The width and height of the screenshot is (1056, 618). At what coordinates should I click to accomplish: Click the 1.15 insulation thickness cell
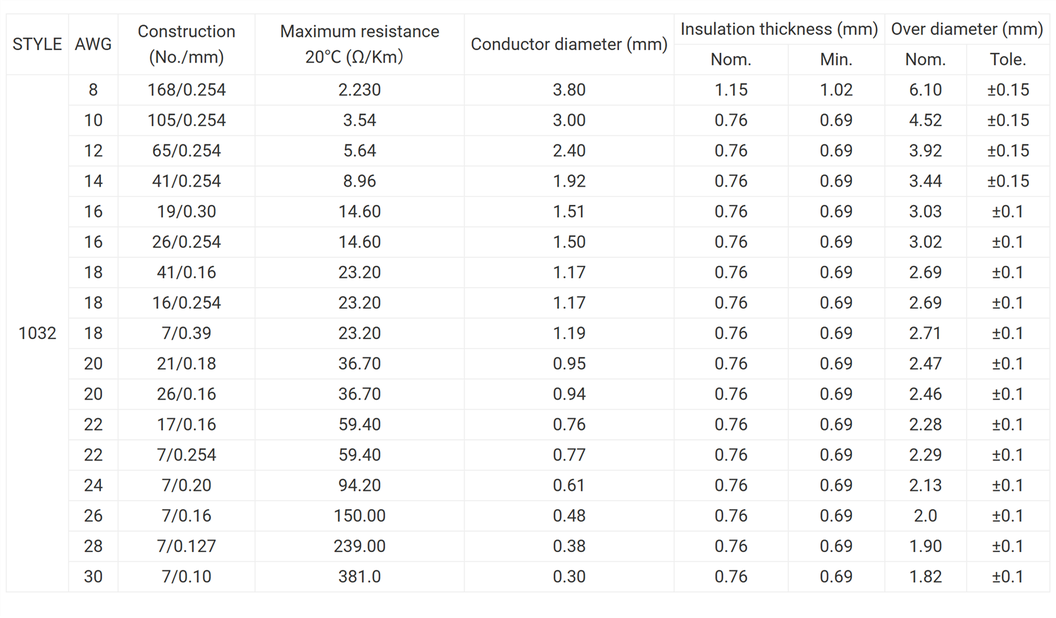[x=730, y=90]
